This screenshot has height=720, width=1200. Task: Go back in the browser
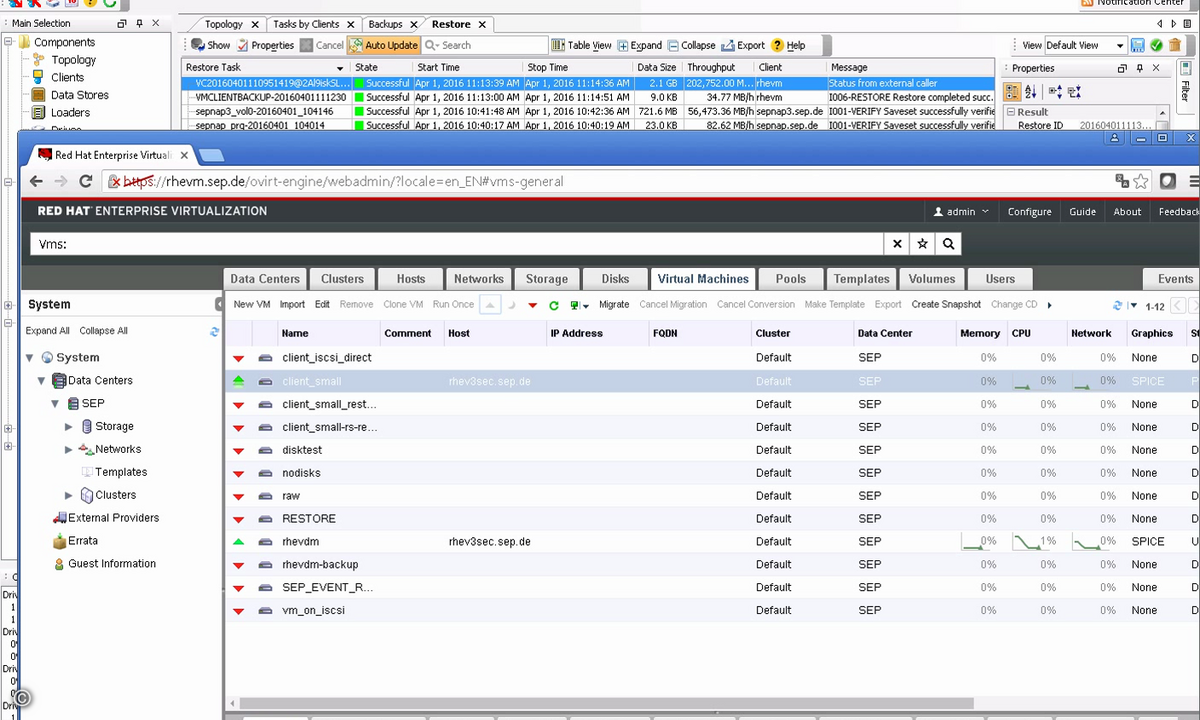(36, 181)
